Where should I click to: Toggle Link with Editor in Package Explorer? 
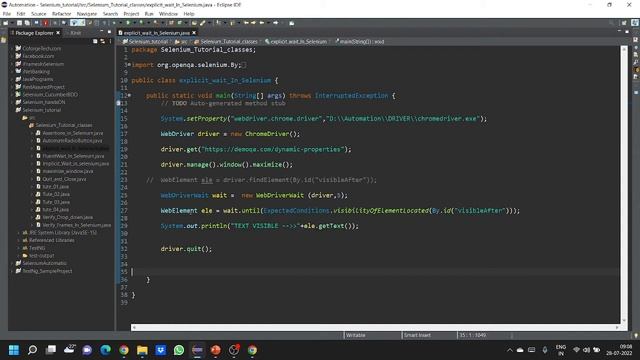[102, 41]
